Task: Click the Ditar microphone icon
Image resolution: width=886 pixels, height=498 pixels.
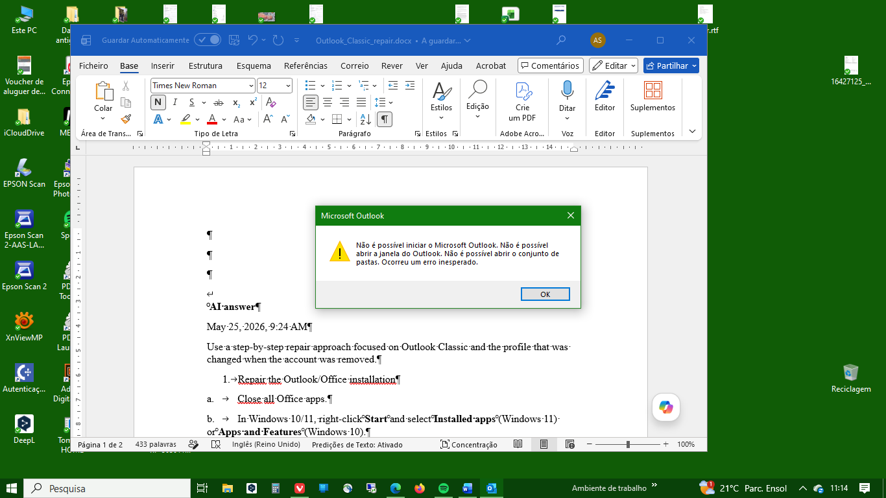Action: [567, 90]
